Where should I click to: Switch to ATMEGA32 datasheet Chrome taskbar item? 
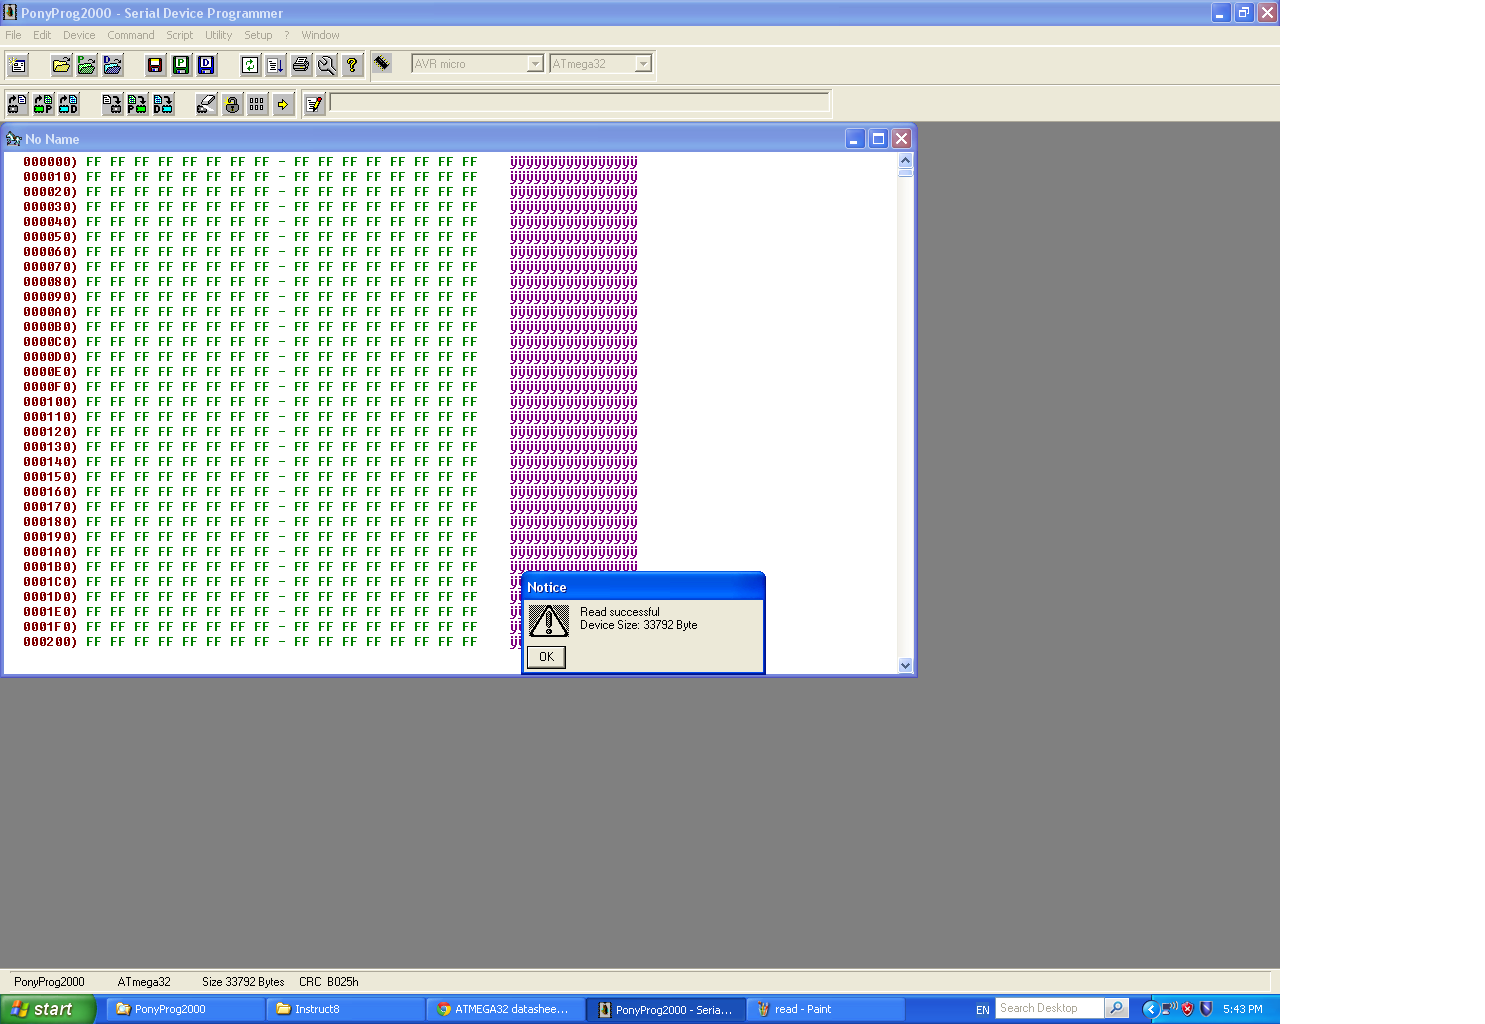(x=504, y=1009)
